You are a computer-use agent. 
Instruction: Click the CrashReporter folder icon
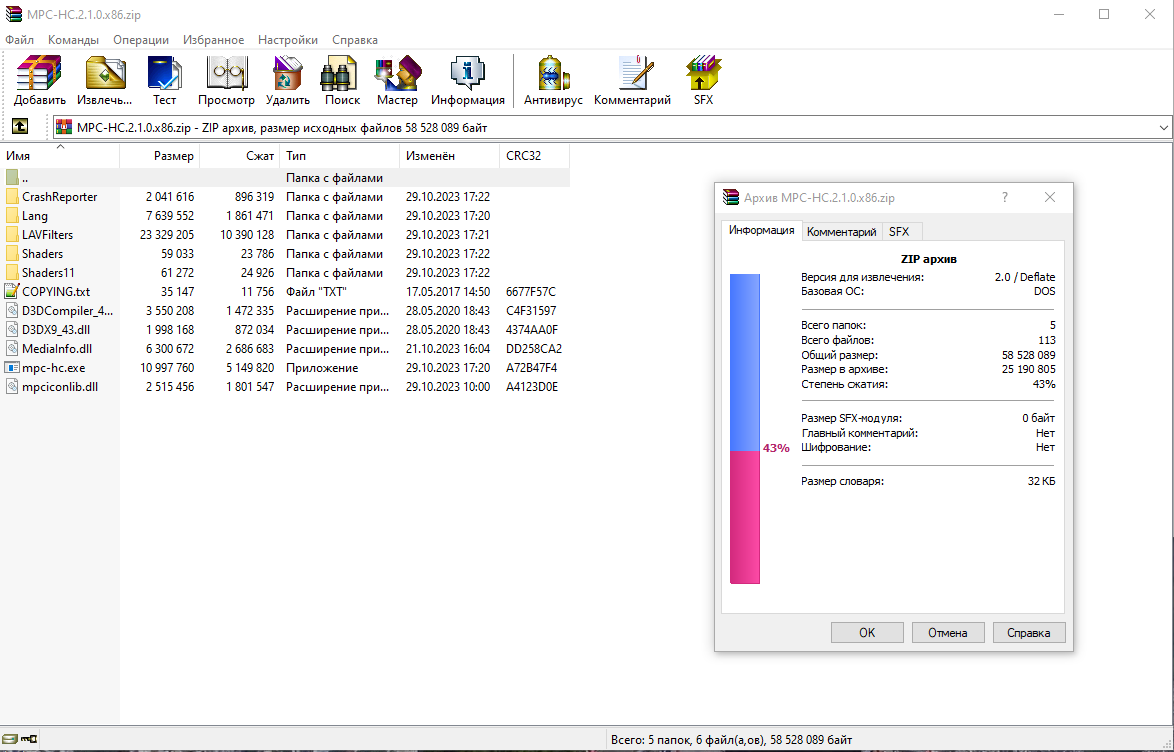click(x=12, y=197)
